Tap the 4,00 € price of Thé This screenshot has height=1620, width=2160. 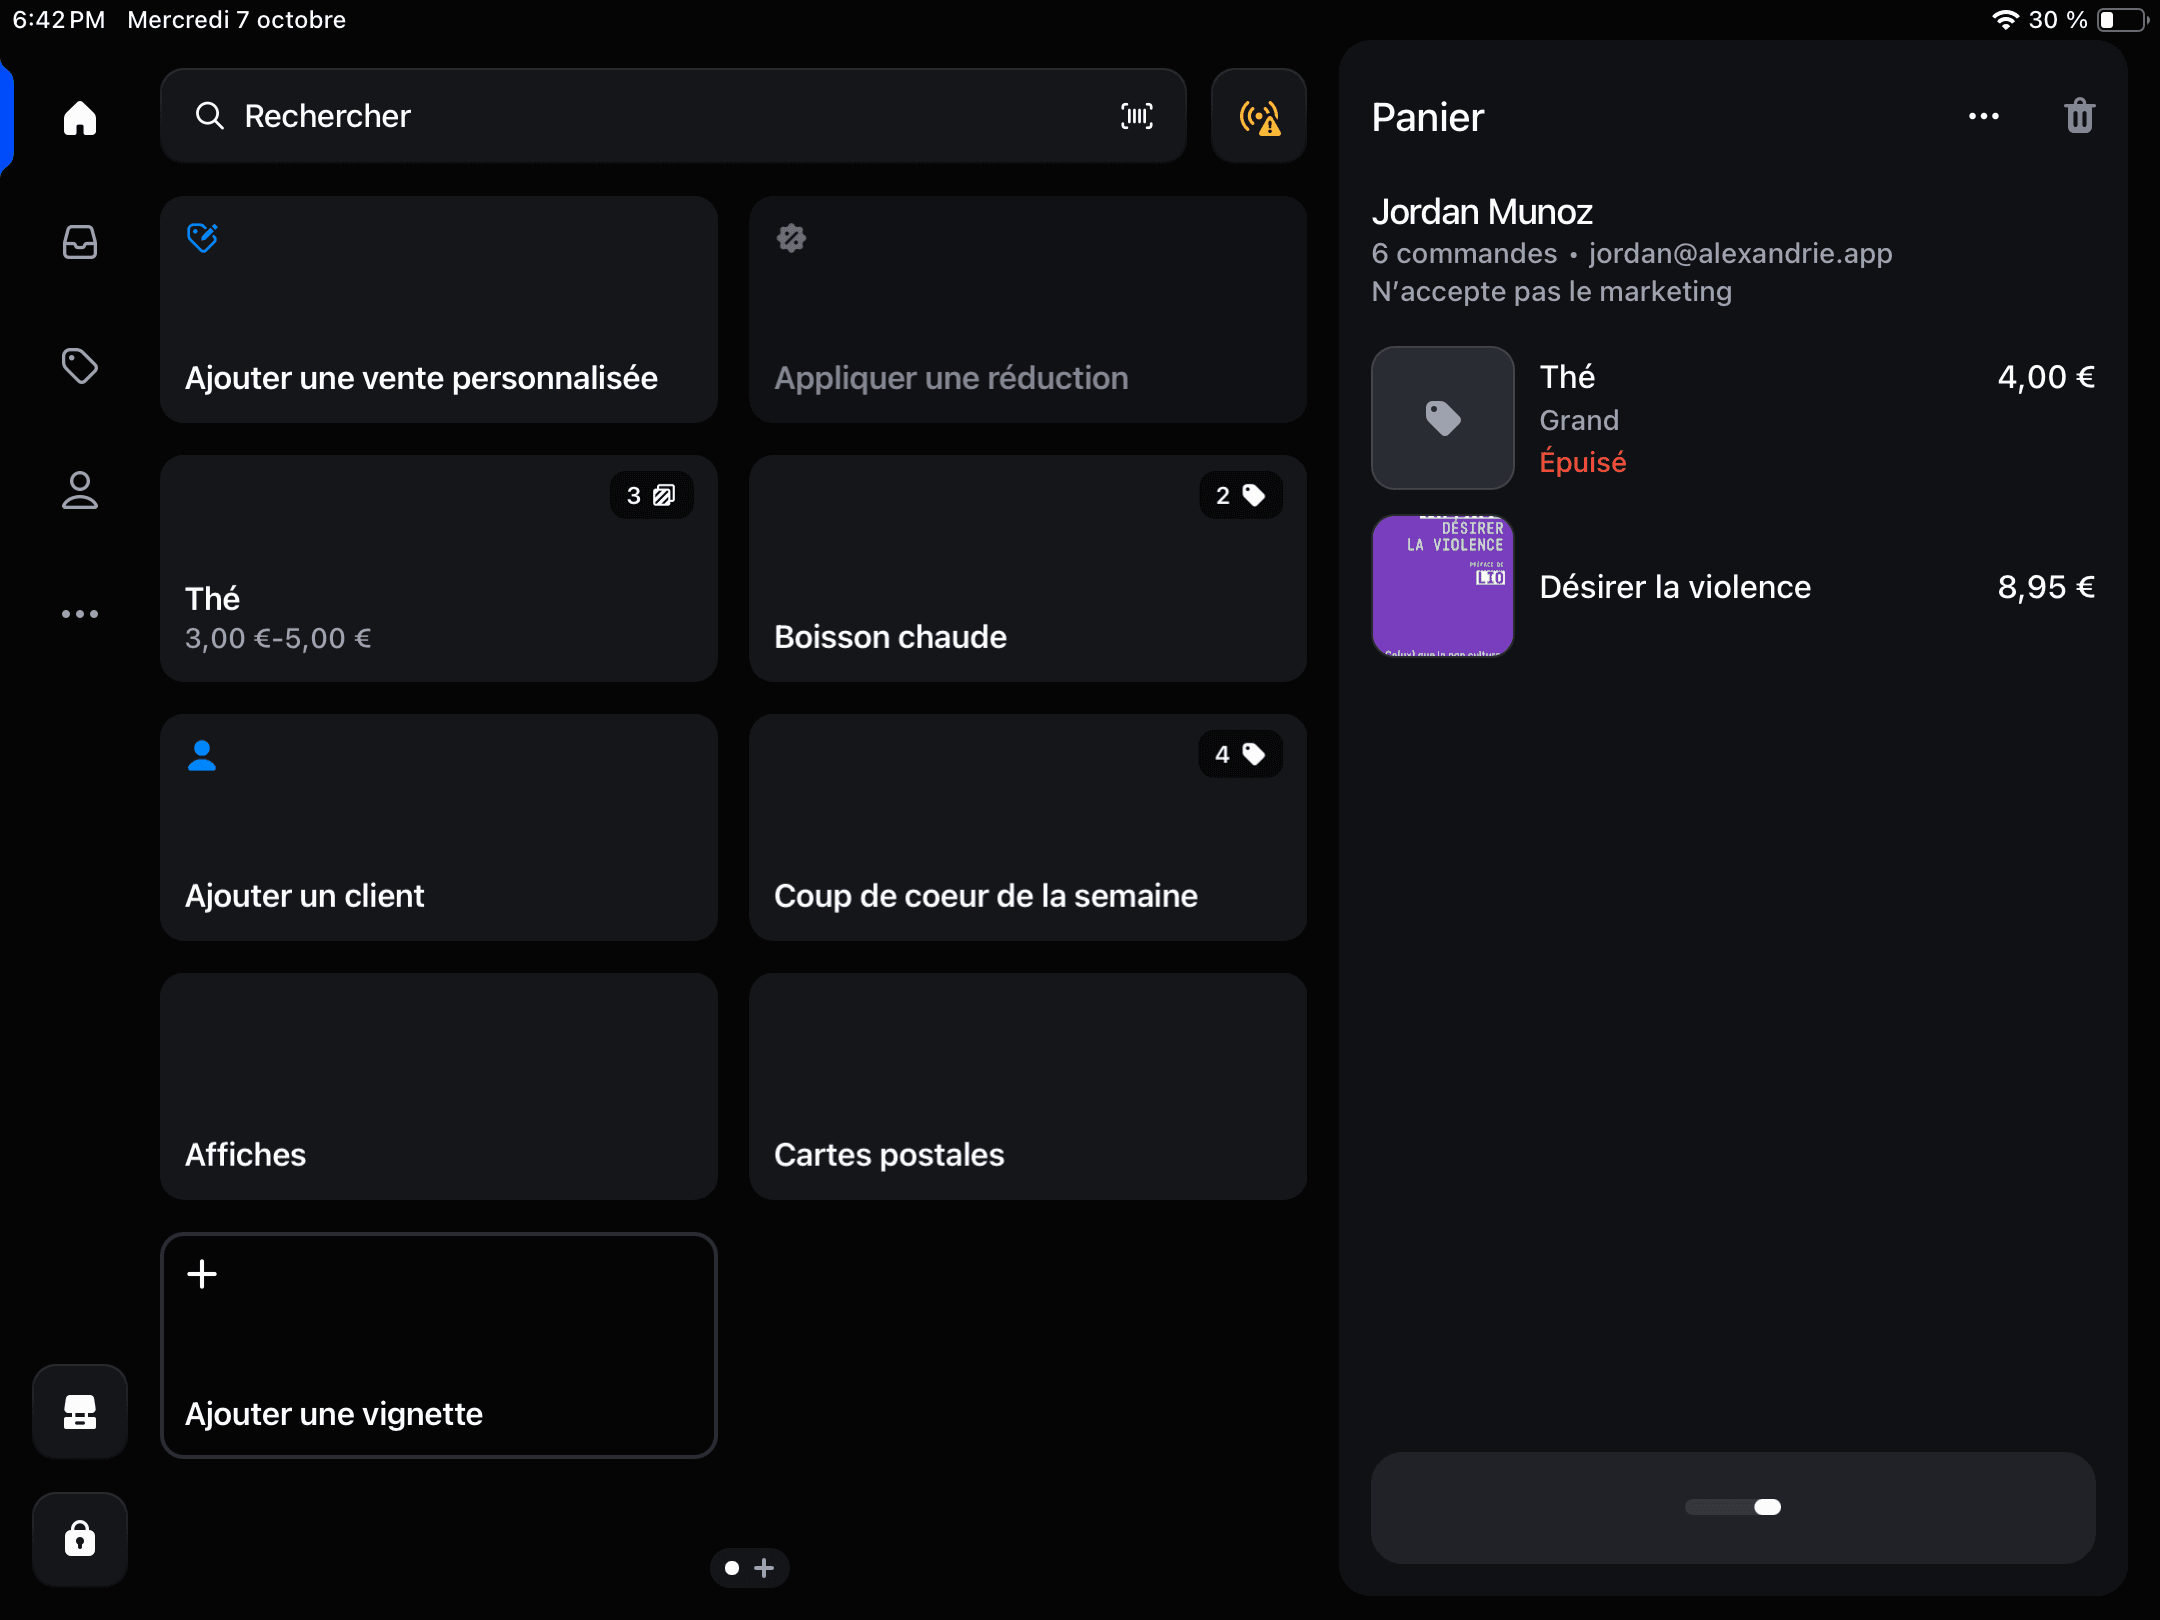click(2046, 377)
